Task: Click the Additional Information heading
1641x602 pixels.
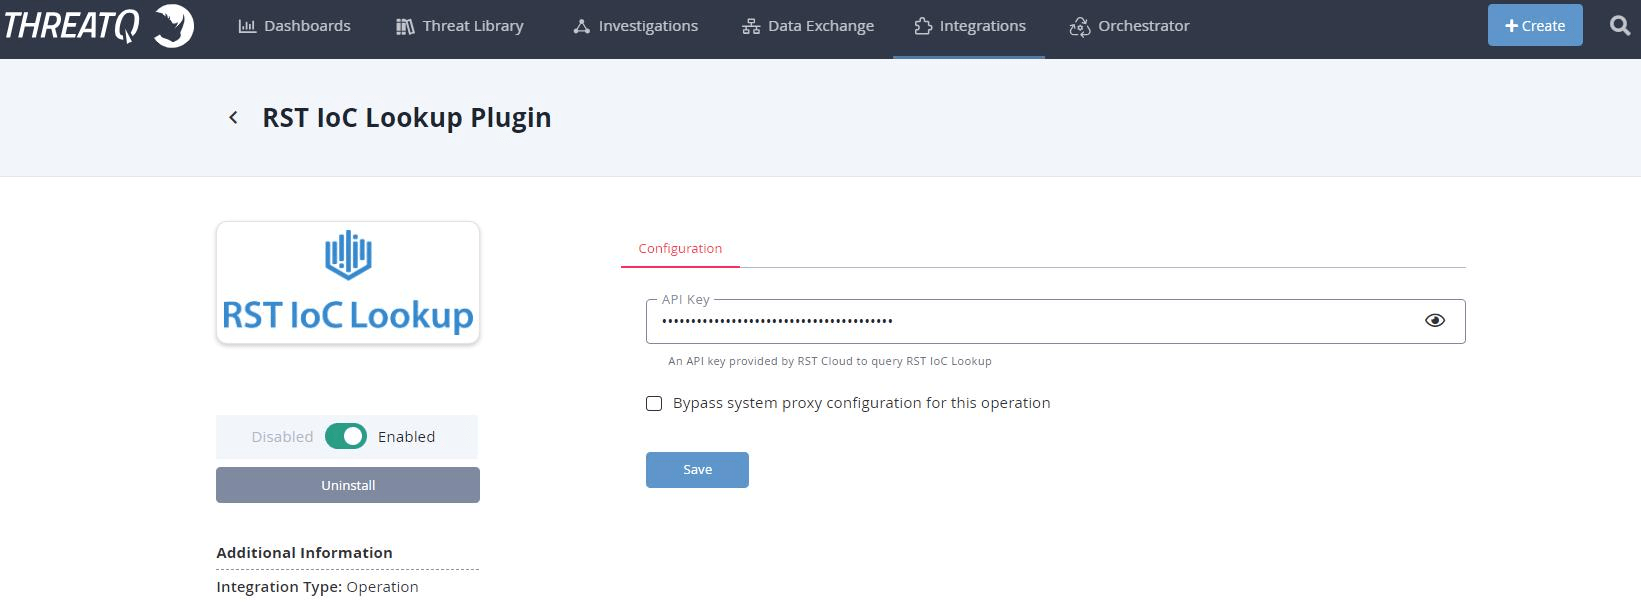Action: coord(304,553)
